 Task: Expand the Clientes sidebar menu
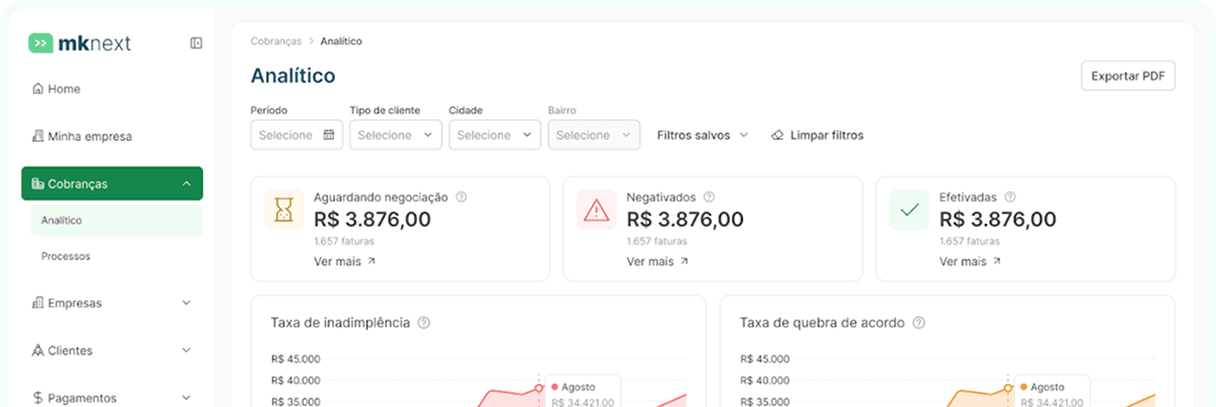186,351
